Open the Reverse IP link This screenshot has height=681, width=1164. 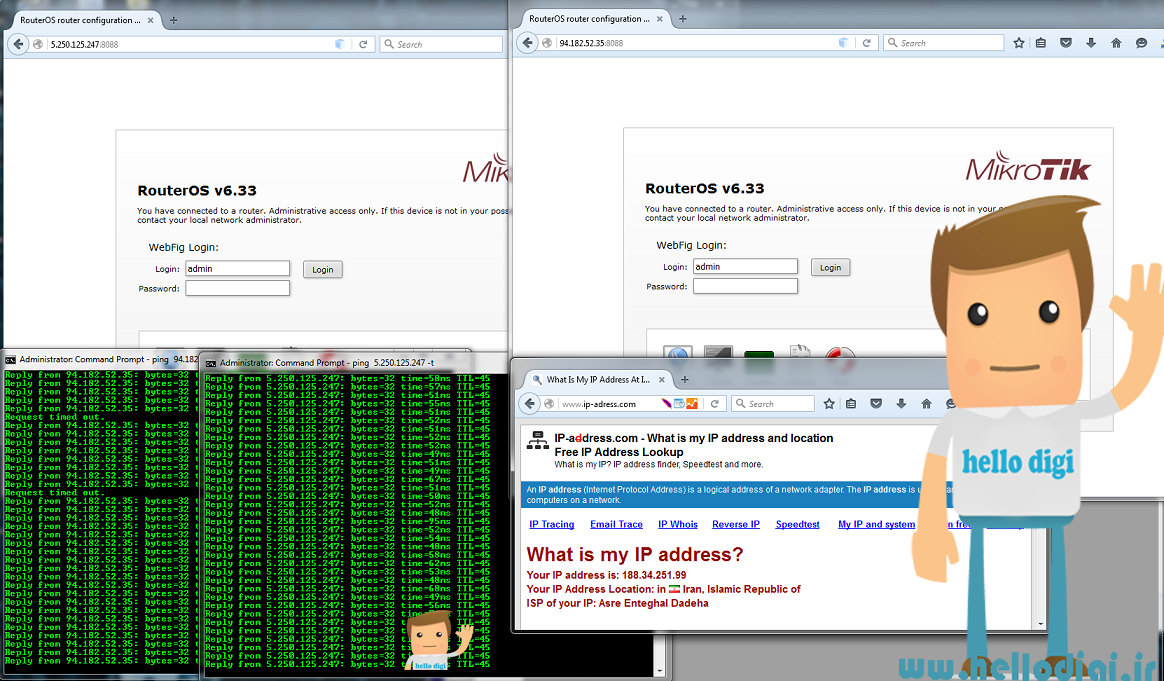tap(736, 524)
